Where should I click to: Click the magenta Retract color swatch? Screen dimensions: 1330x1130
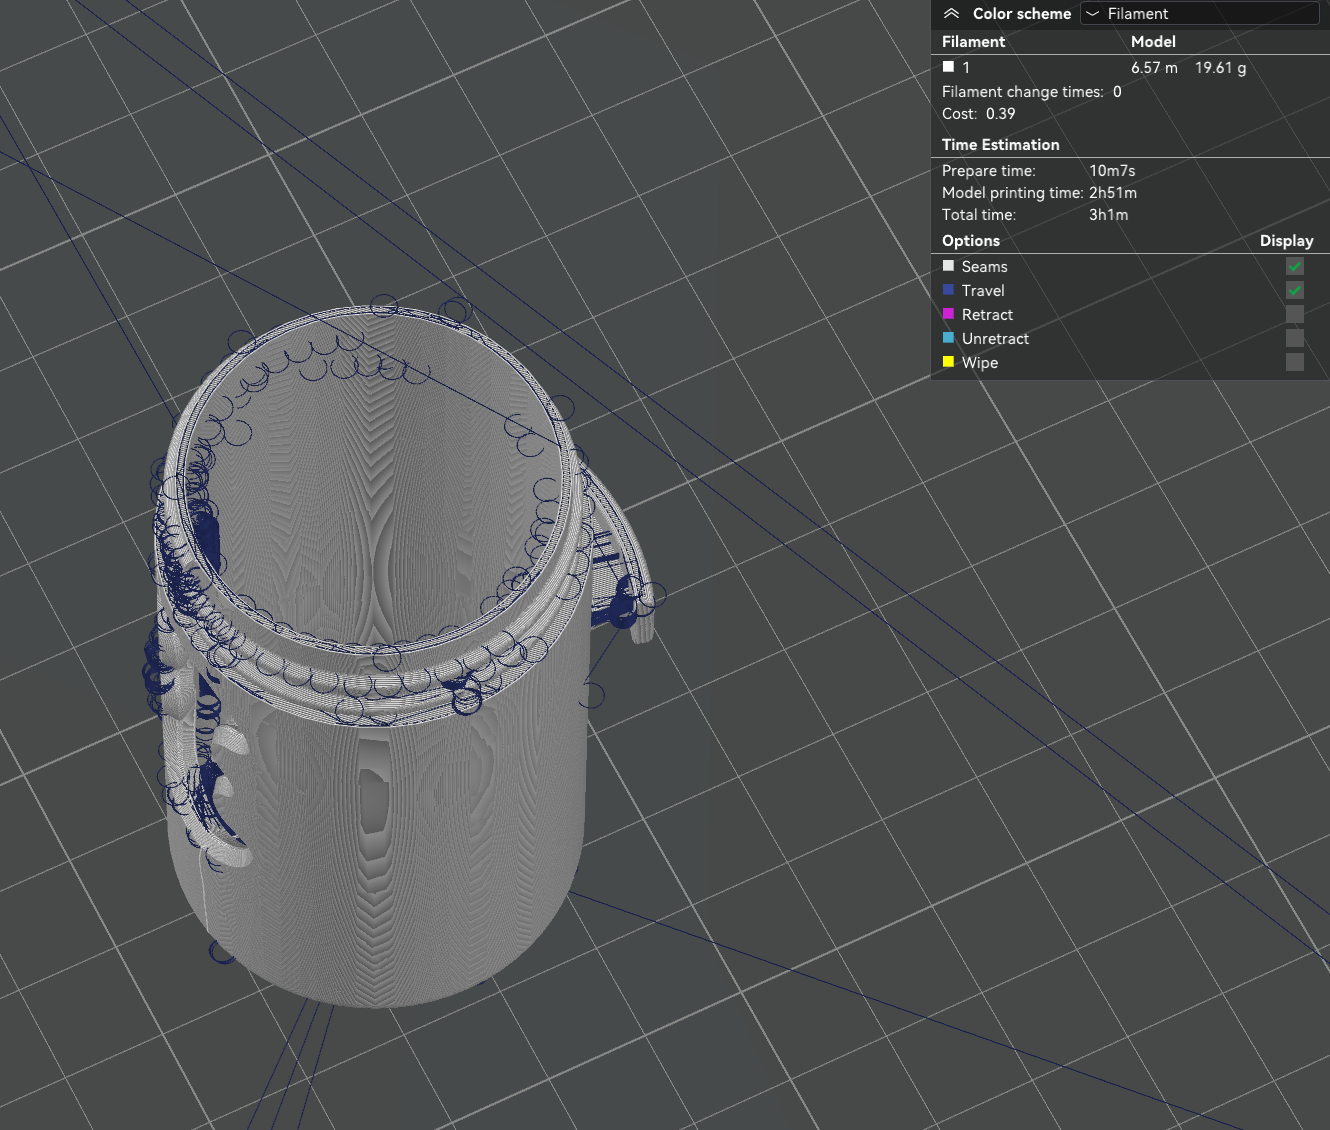[948, 313]
